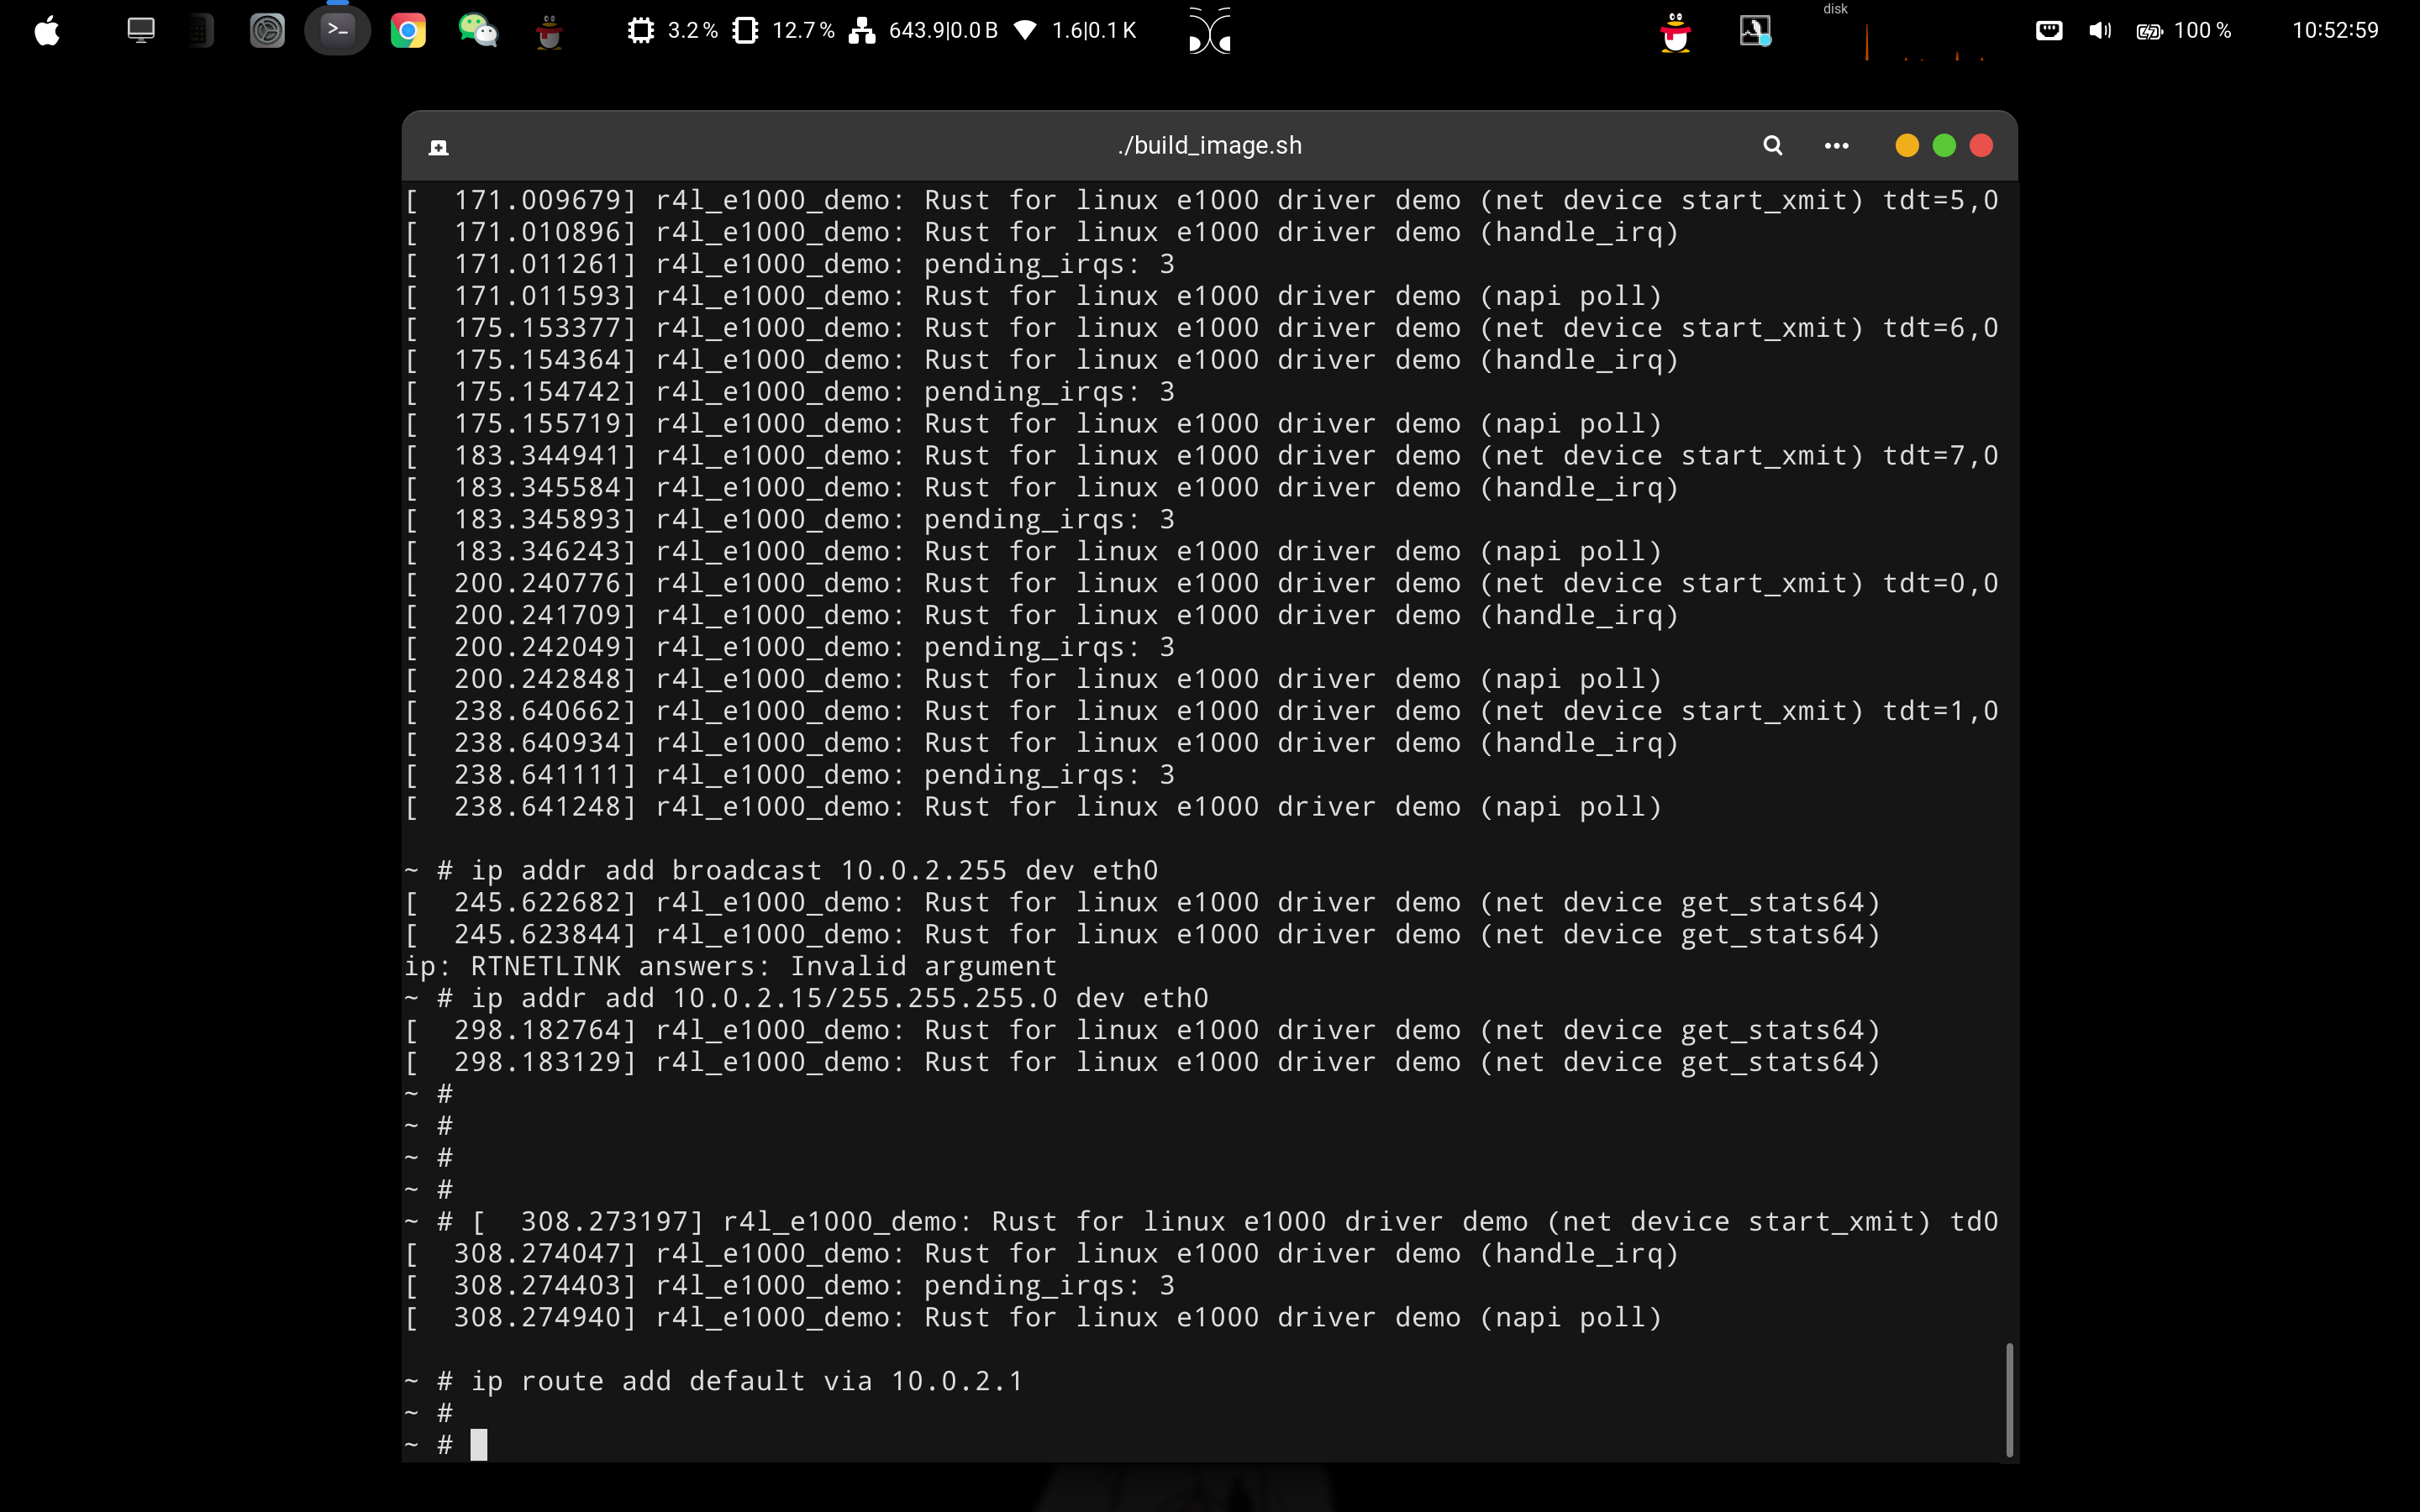The width and height of the screenshot is (2420, 1512).
Task: Click the show desktop monitor icon
Action: pyautogui.click(x=141, y=31)
